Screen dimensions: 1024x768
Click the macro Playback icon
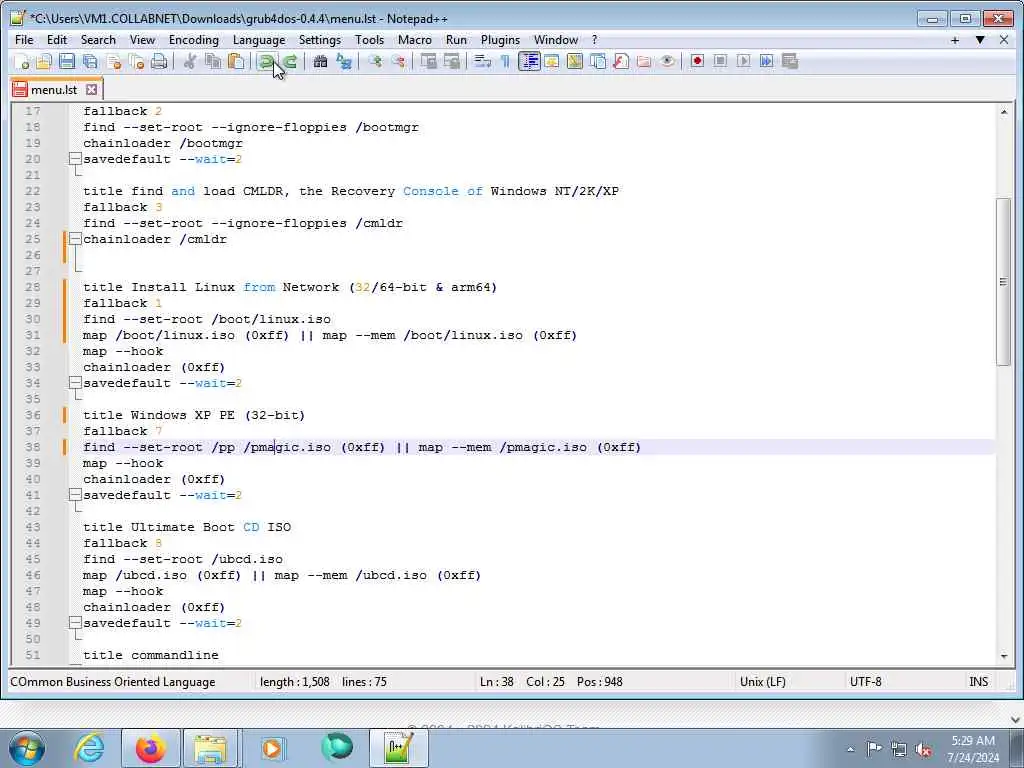[743, 61]
